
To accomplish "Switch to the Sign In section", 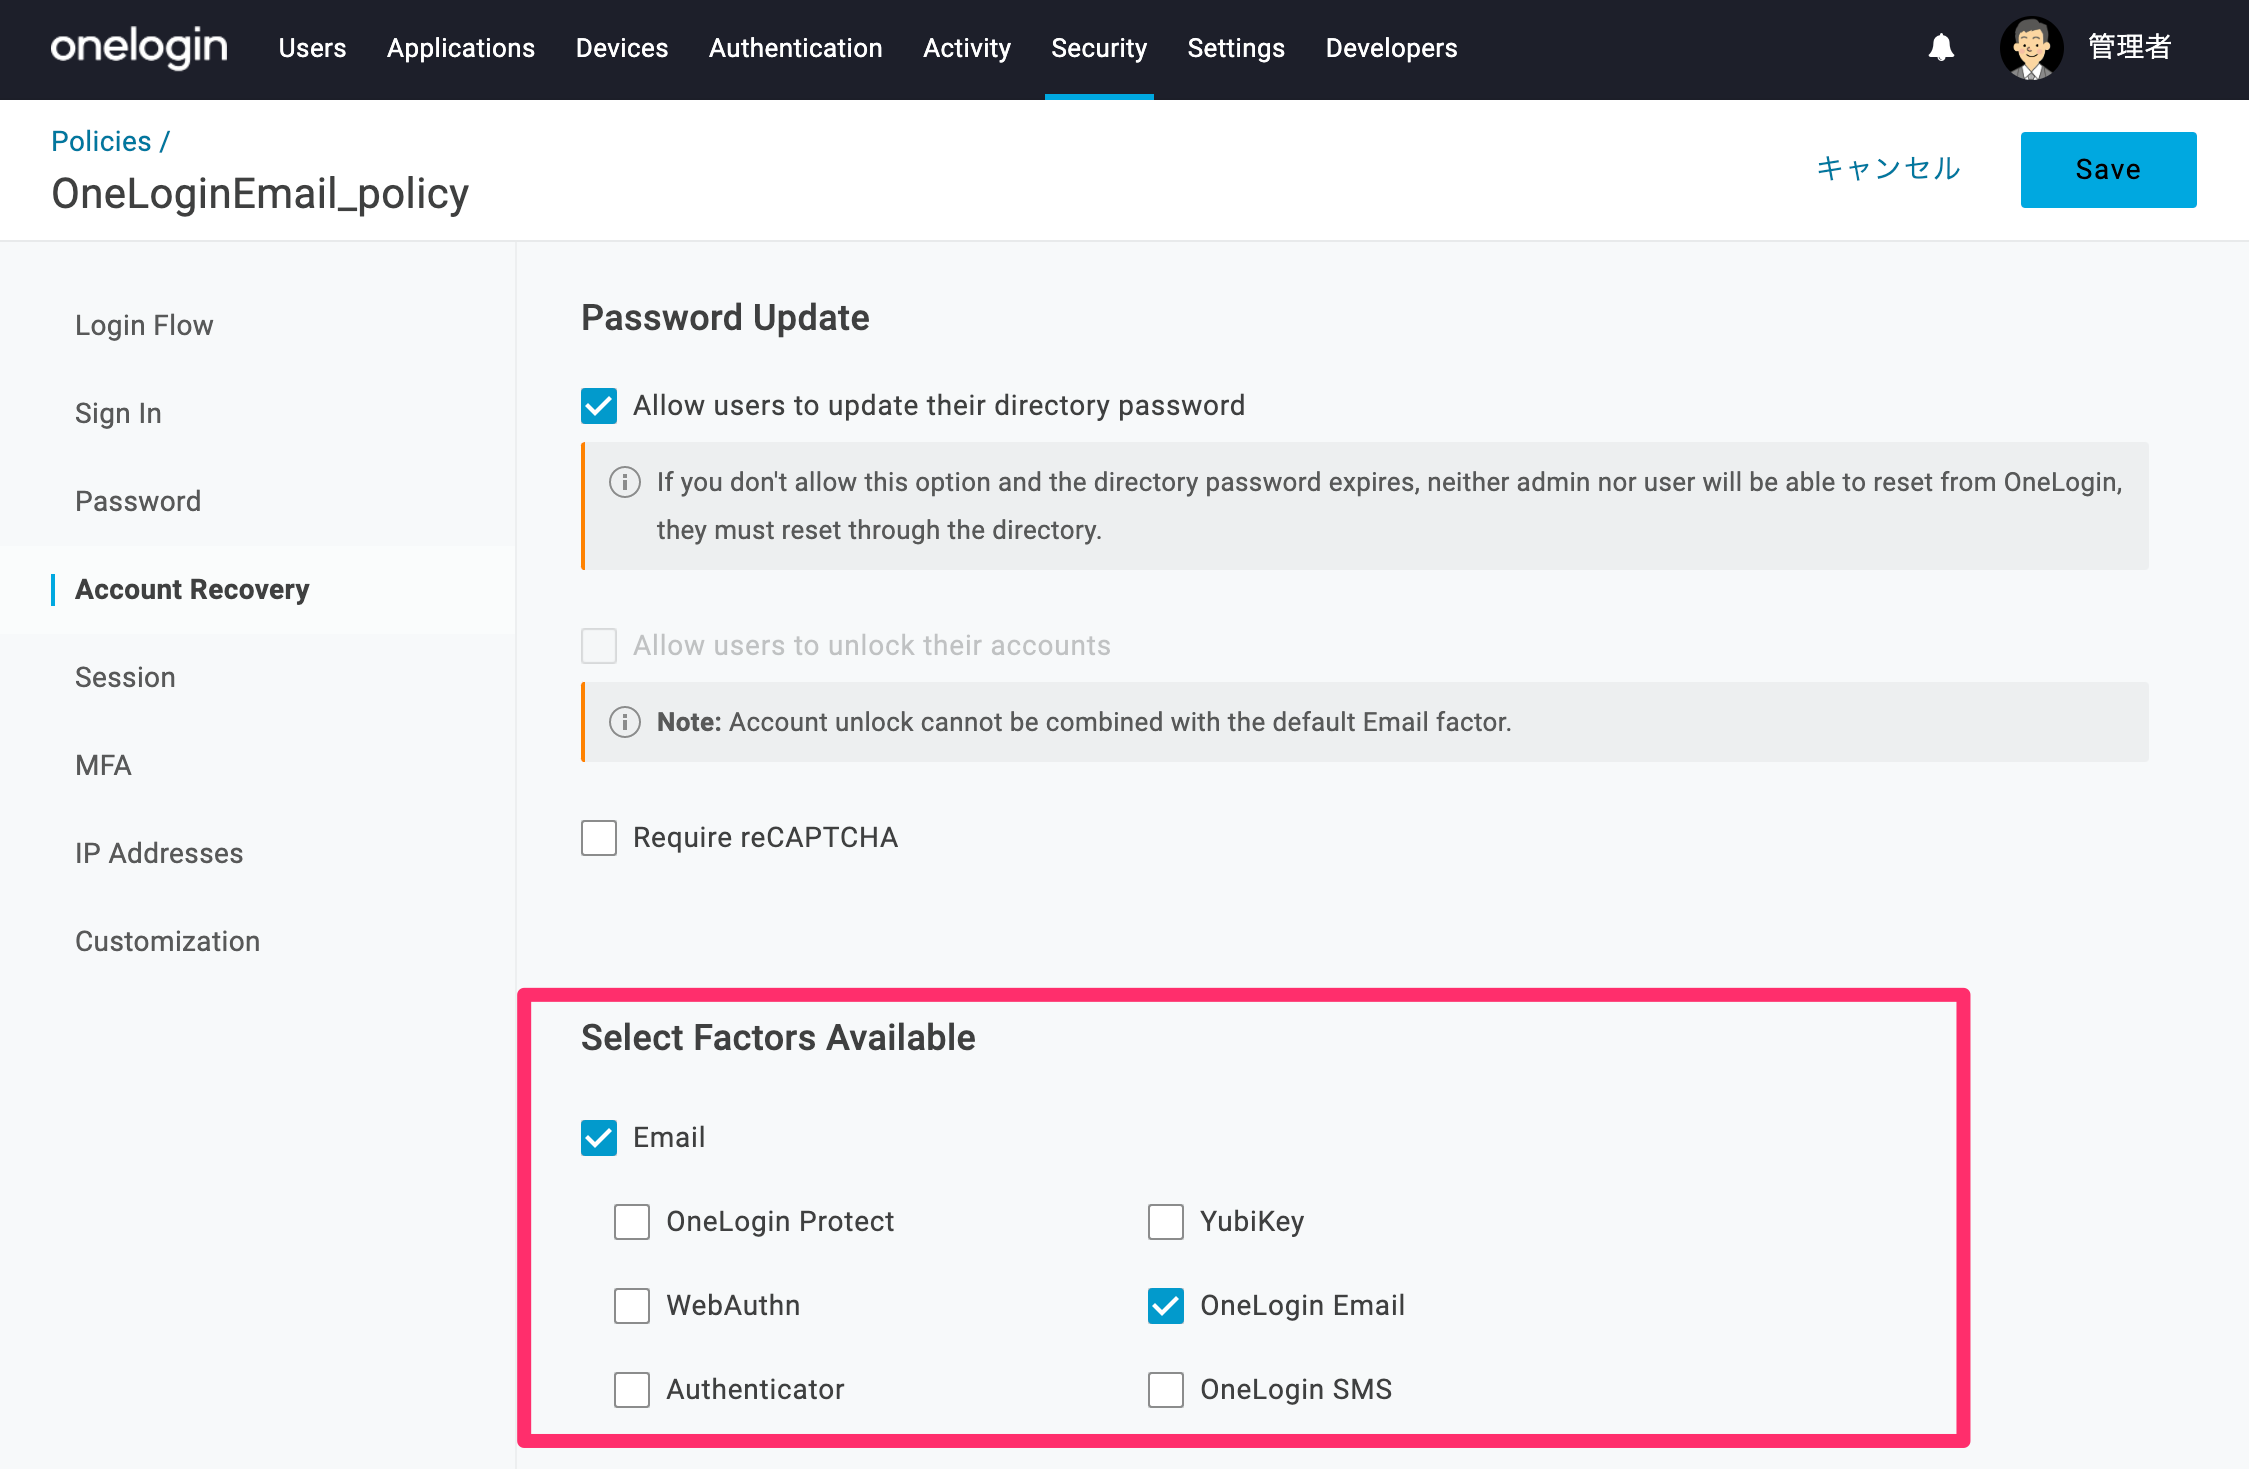I will (118, 414).
